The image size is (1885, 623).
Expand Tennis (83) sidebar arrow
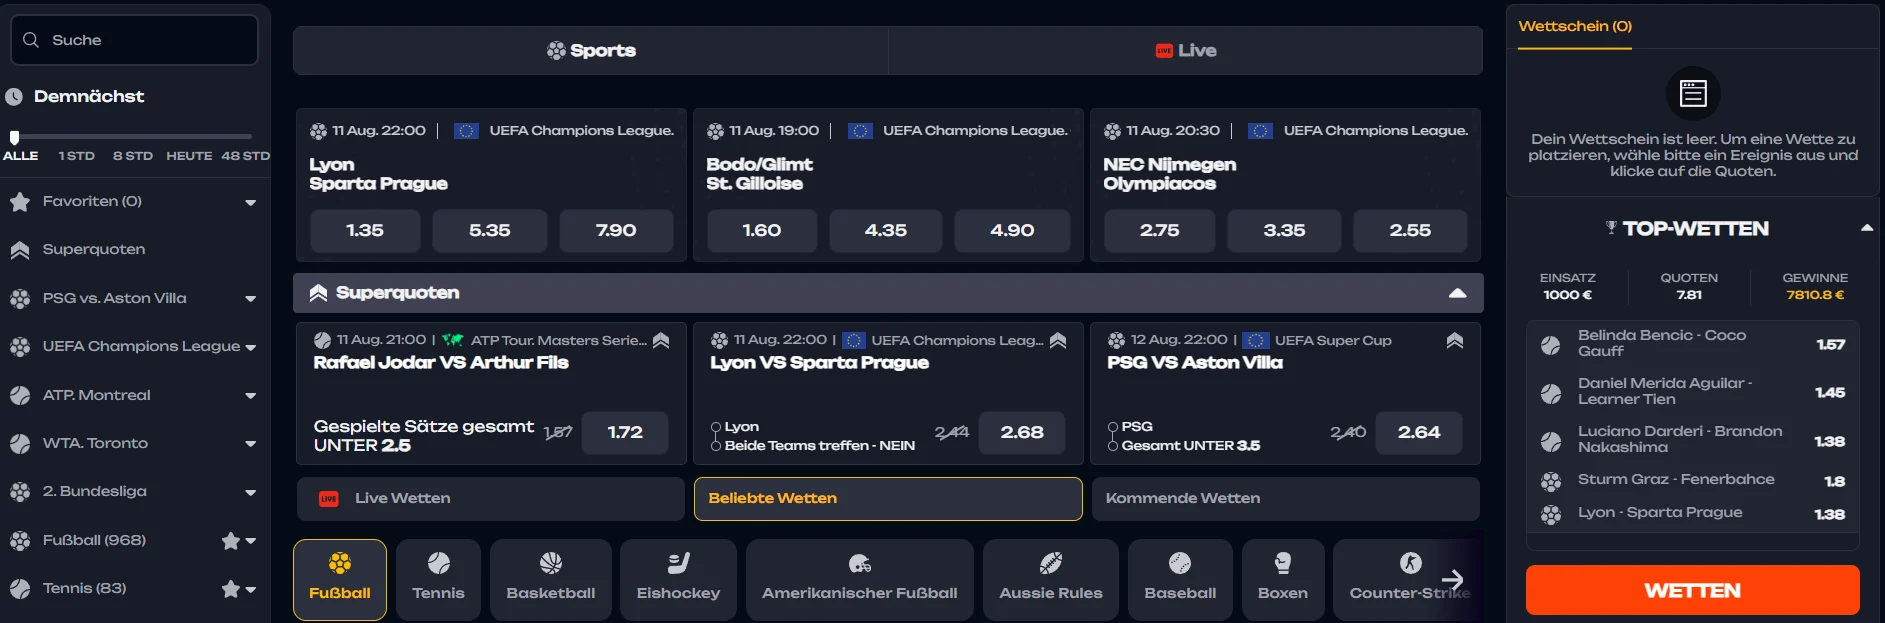click(x=250, y=589)
